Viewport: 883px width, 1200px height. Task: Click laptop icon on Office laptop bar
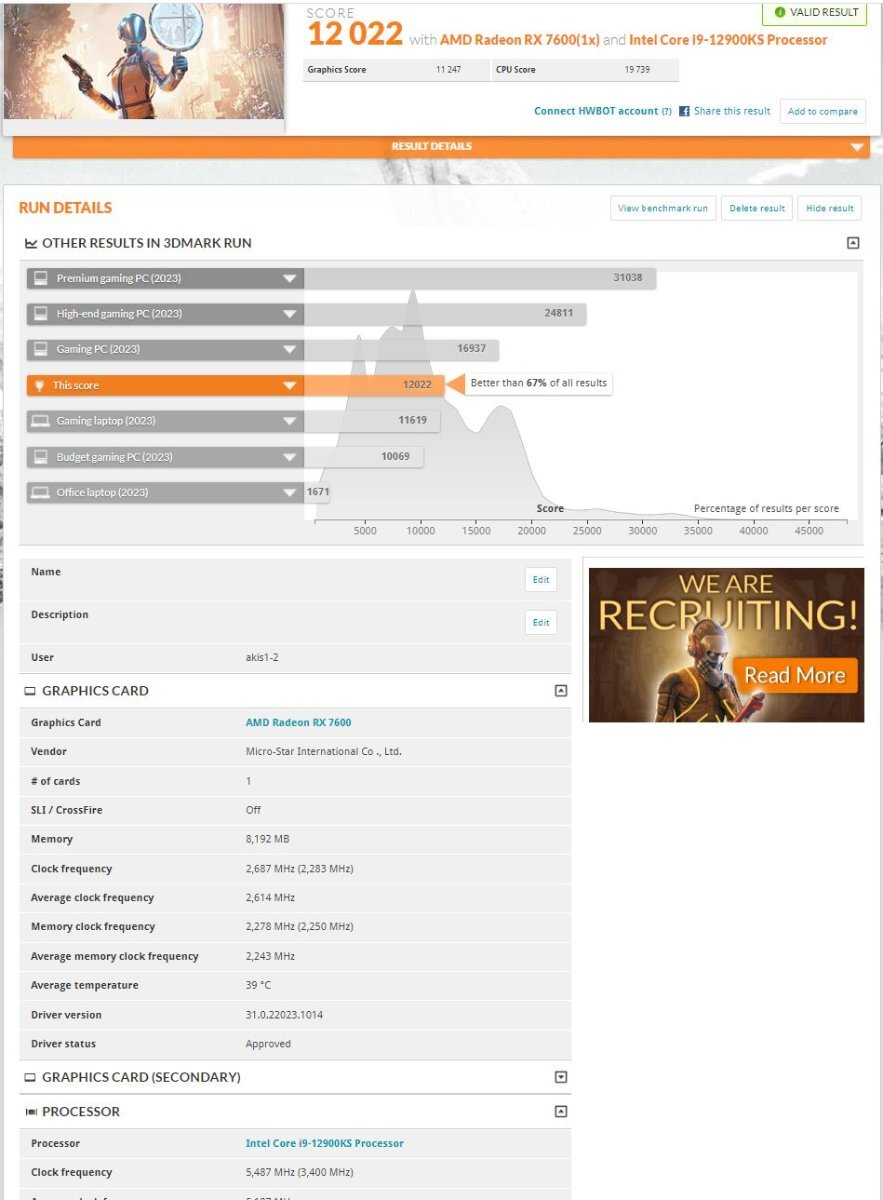pos(41,493)
